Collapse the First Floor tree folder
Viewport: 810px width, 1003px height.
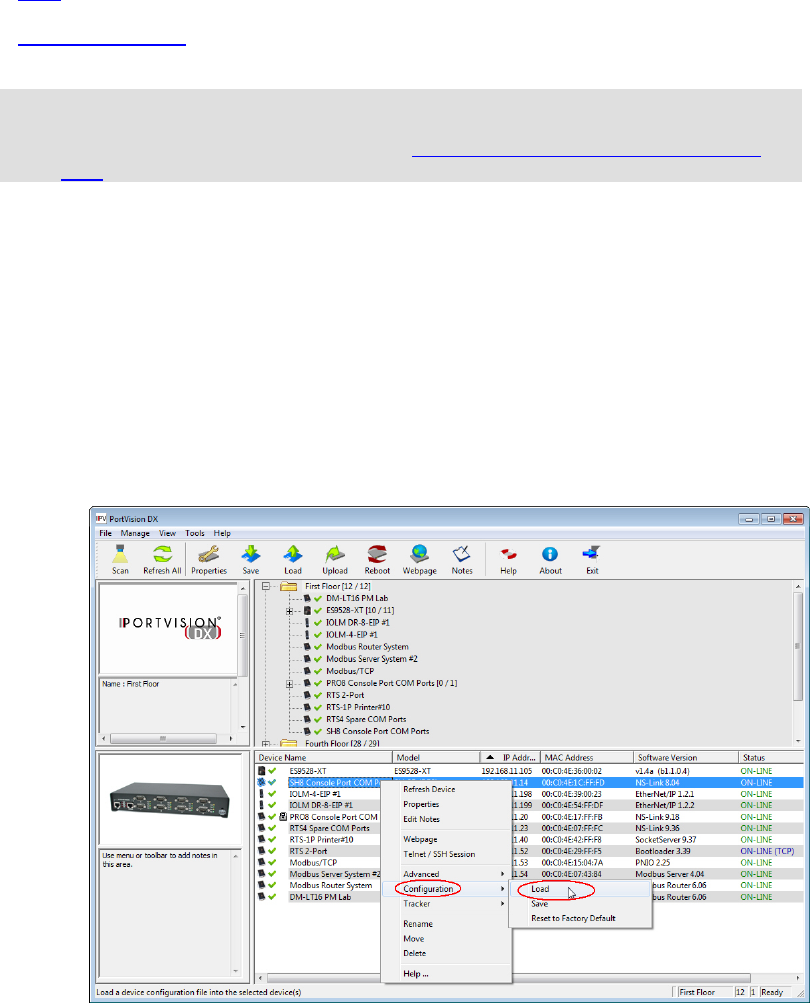click(x=267, y=586)
